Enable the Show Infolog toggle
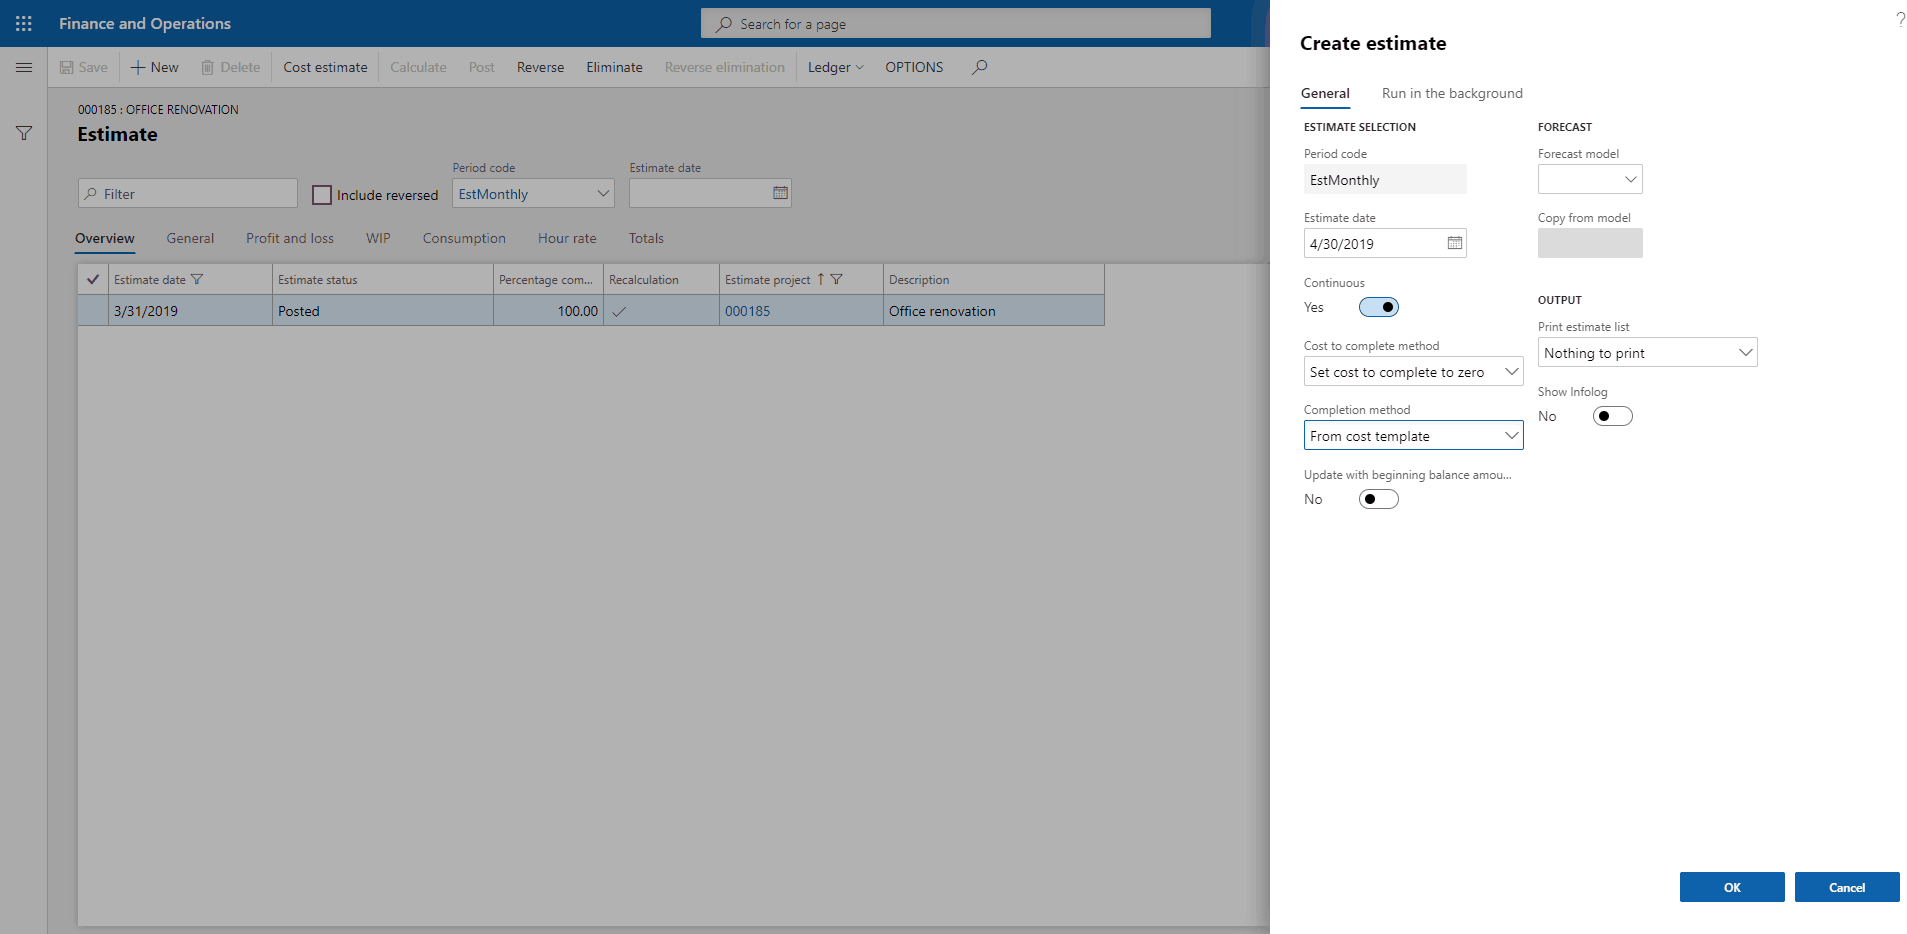1907x934 pixels. (x=1612, y=416)
